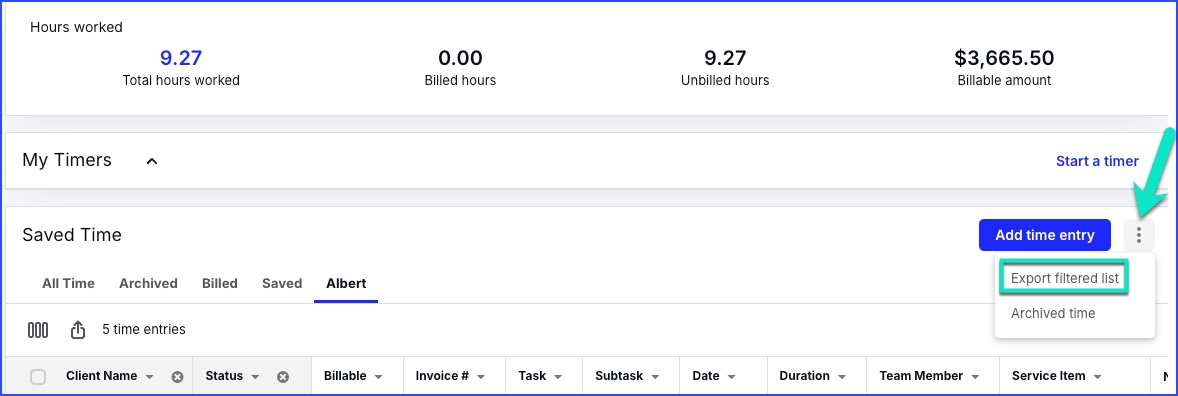Open the Status column dropdown arrow
The height and width of the screenshot is (396, 1178).
pyautogui.click(x=255, y=376)
